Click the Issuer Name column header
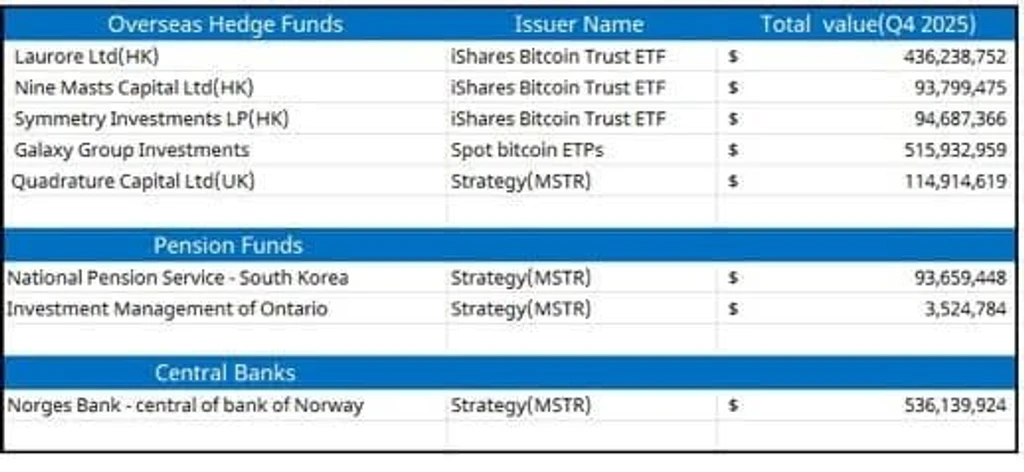This screenshot has height=472, width=1024. [580, 24]
